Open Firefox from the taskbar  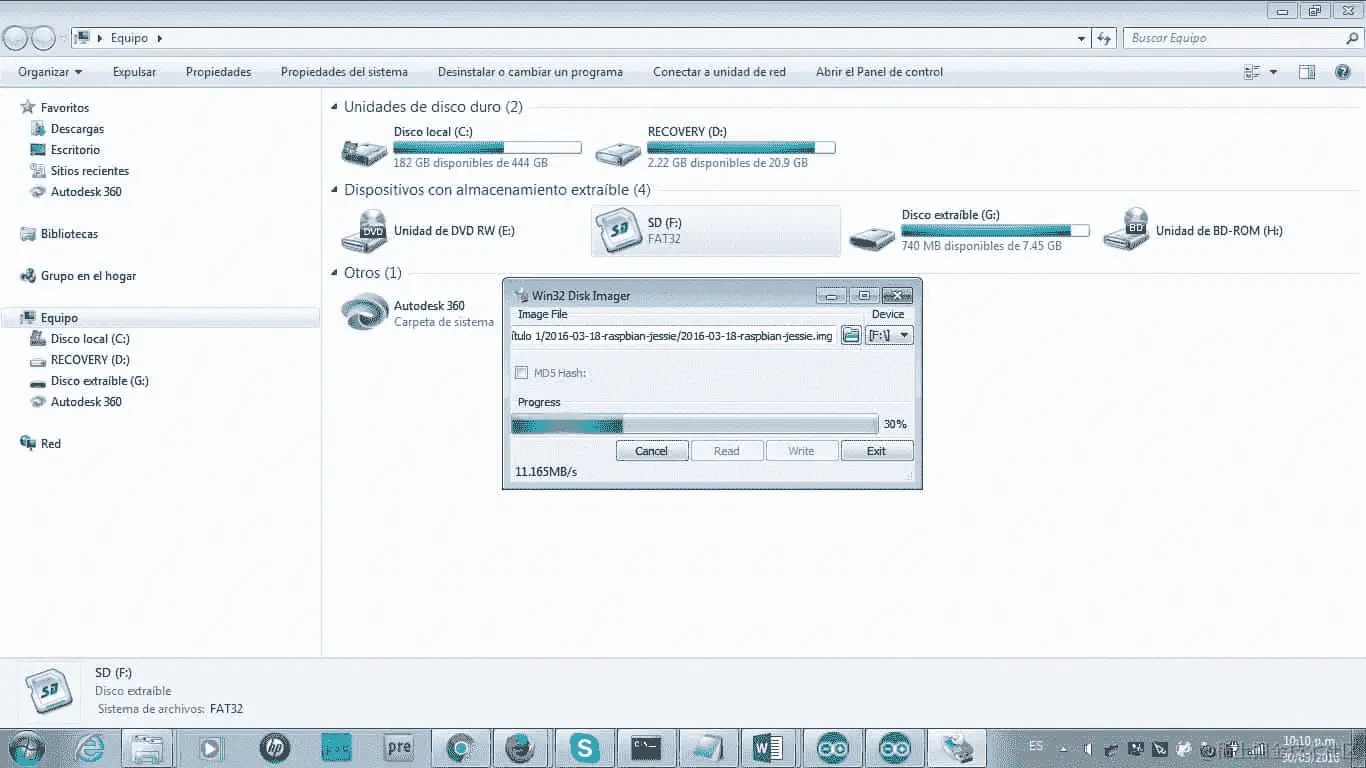click(x=522, y=747)
